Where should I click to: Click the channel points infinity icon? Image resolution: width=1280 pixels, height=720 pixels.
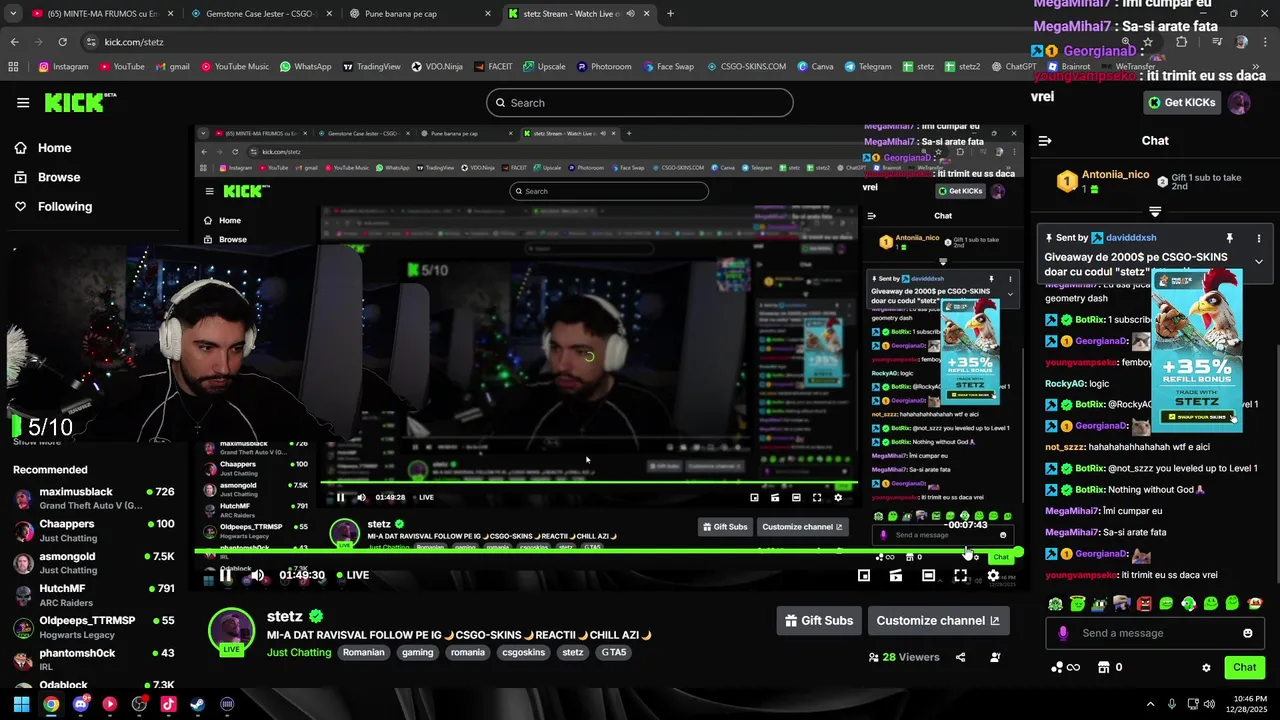[1066, 667]
